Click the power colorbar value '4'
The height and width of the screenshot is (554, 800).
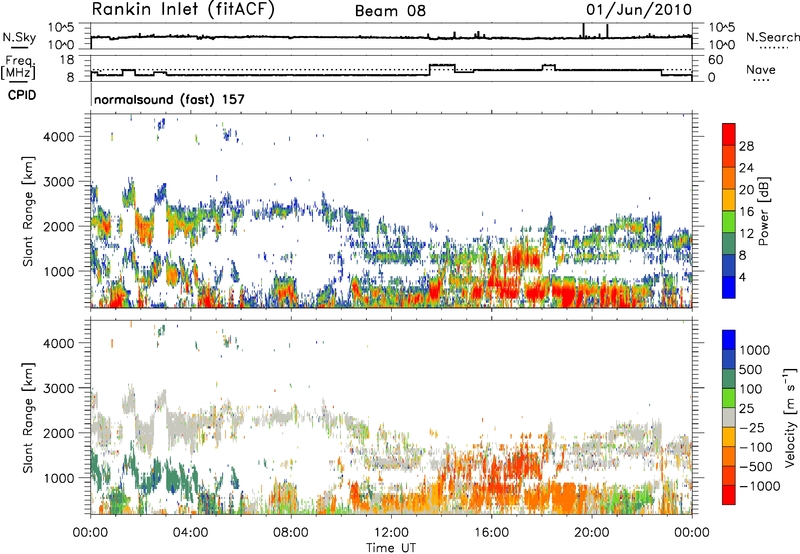[x=743, y=277]
